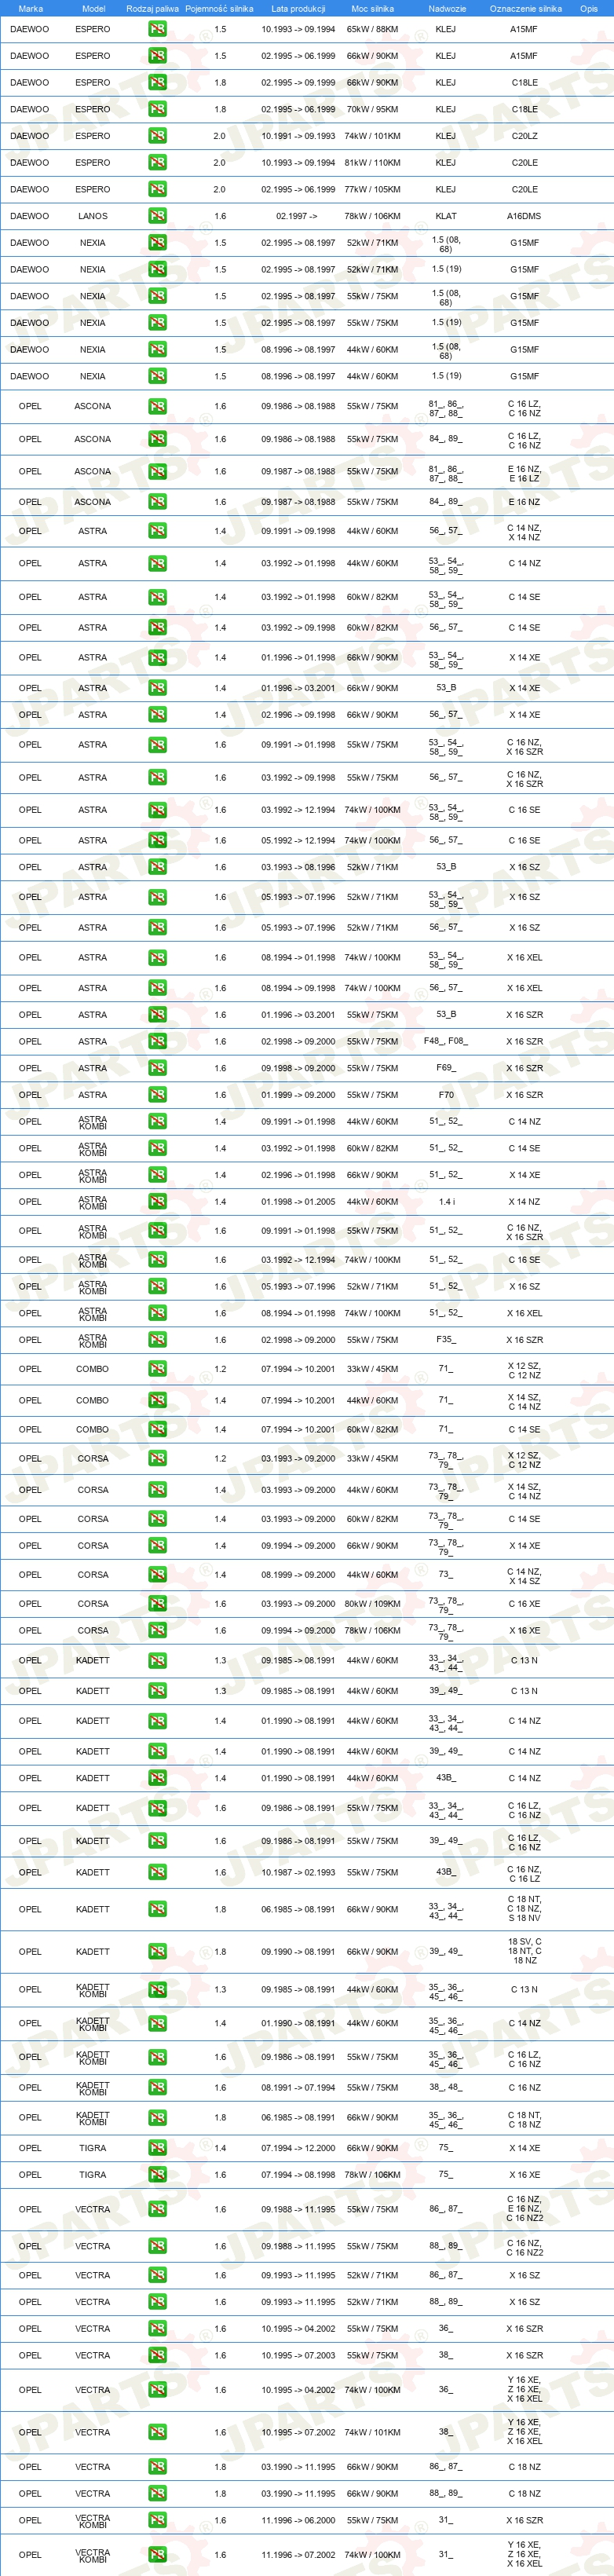This screenshot has height=2576, width=614.
Task: Select engine cell 18 SV, C 18 NT
Action: point(524,1952)
